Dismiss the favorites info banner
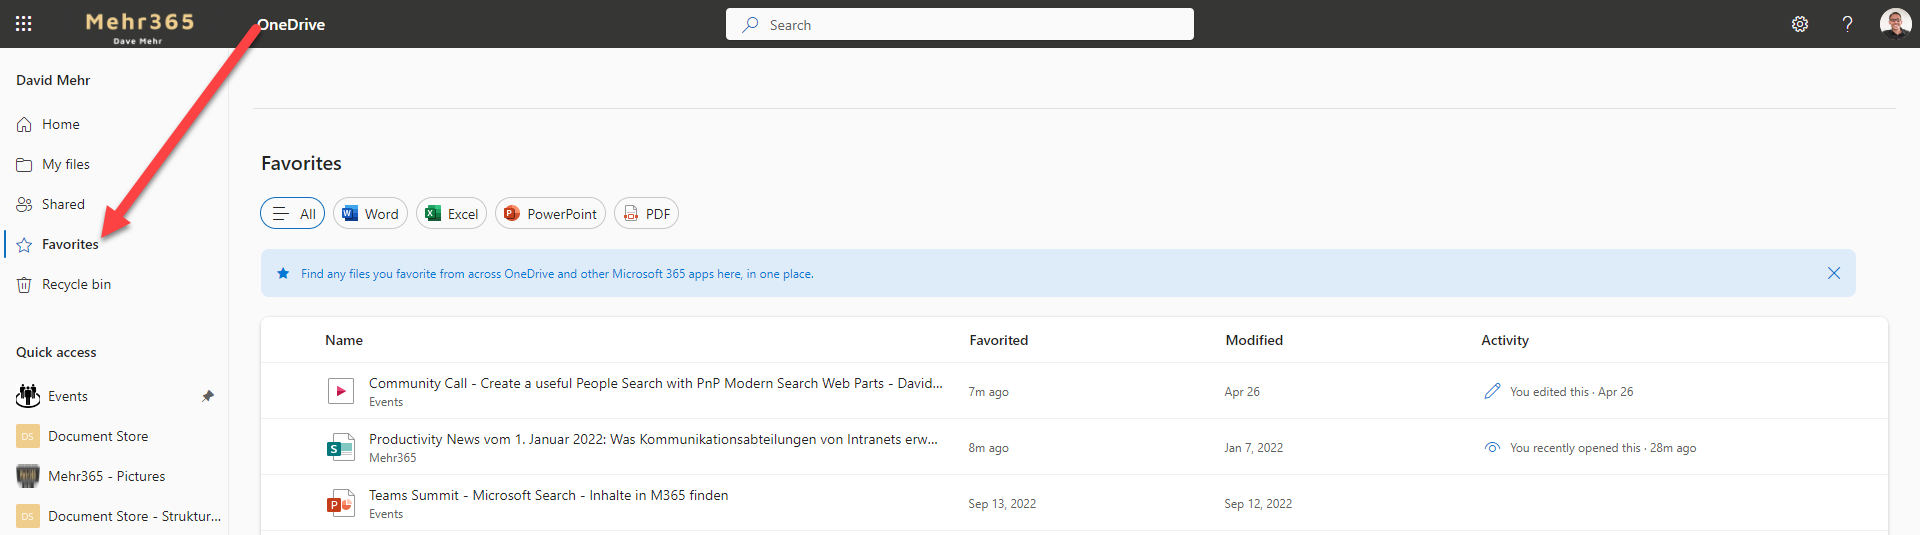This screenshot has width=1920, height=535. (1834, 273)
